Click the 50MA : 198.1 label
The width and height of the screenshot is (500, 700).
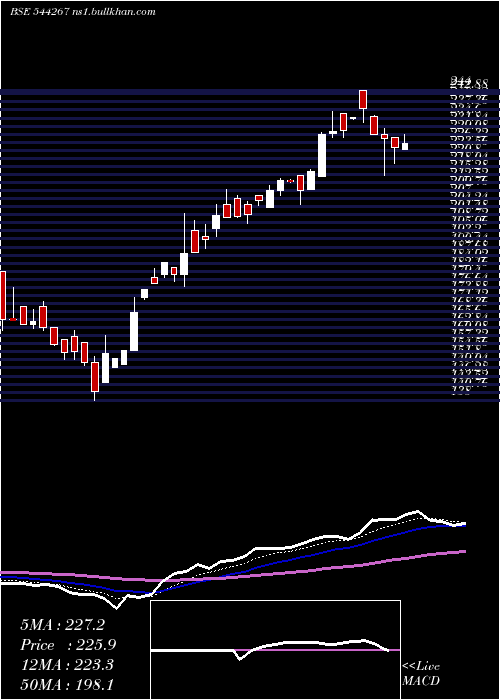(67, 685)
